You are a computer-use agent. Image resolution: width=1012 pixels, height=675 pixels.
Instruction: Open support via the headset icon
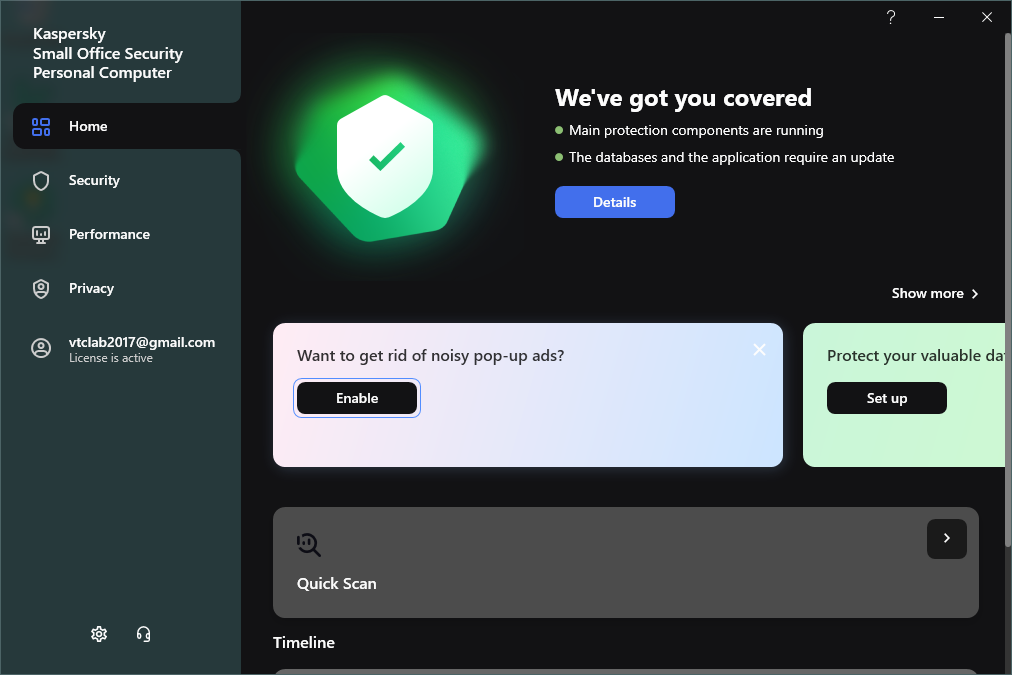143,634
